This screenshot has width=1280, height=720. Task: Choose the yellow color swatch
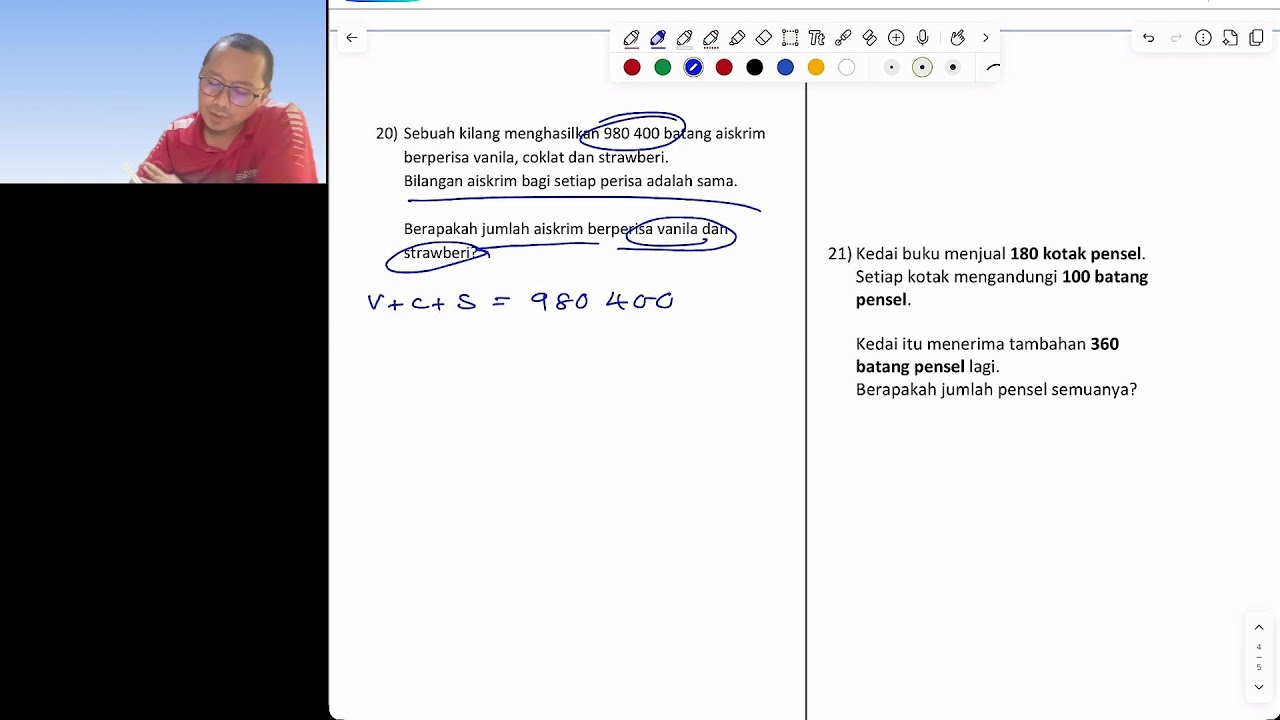pos(816,67)
